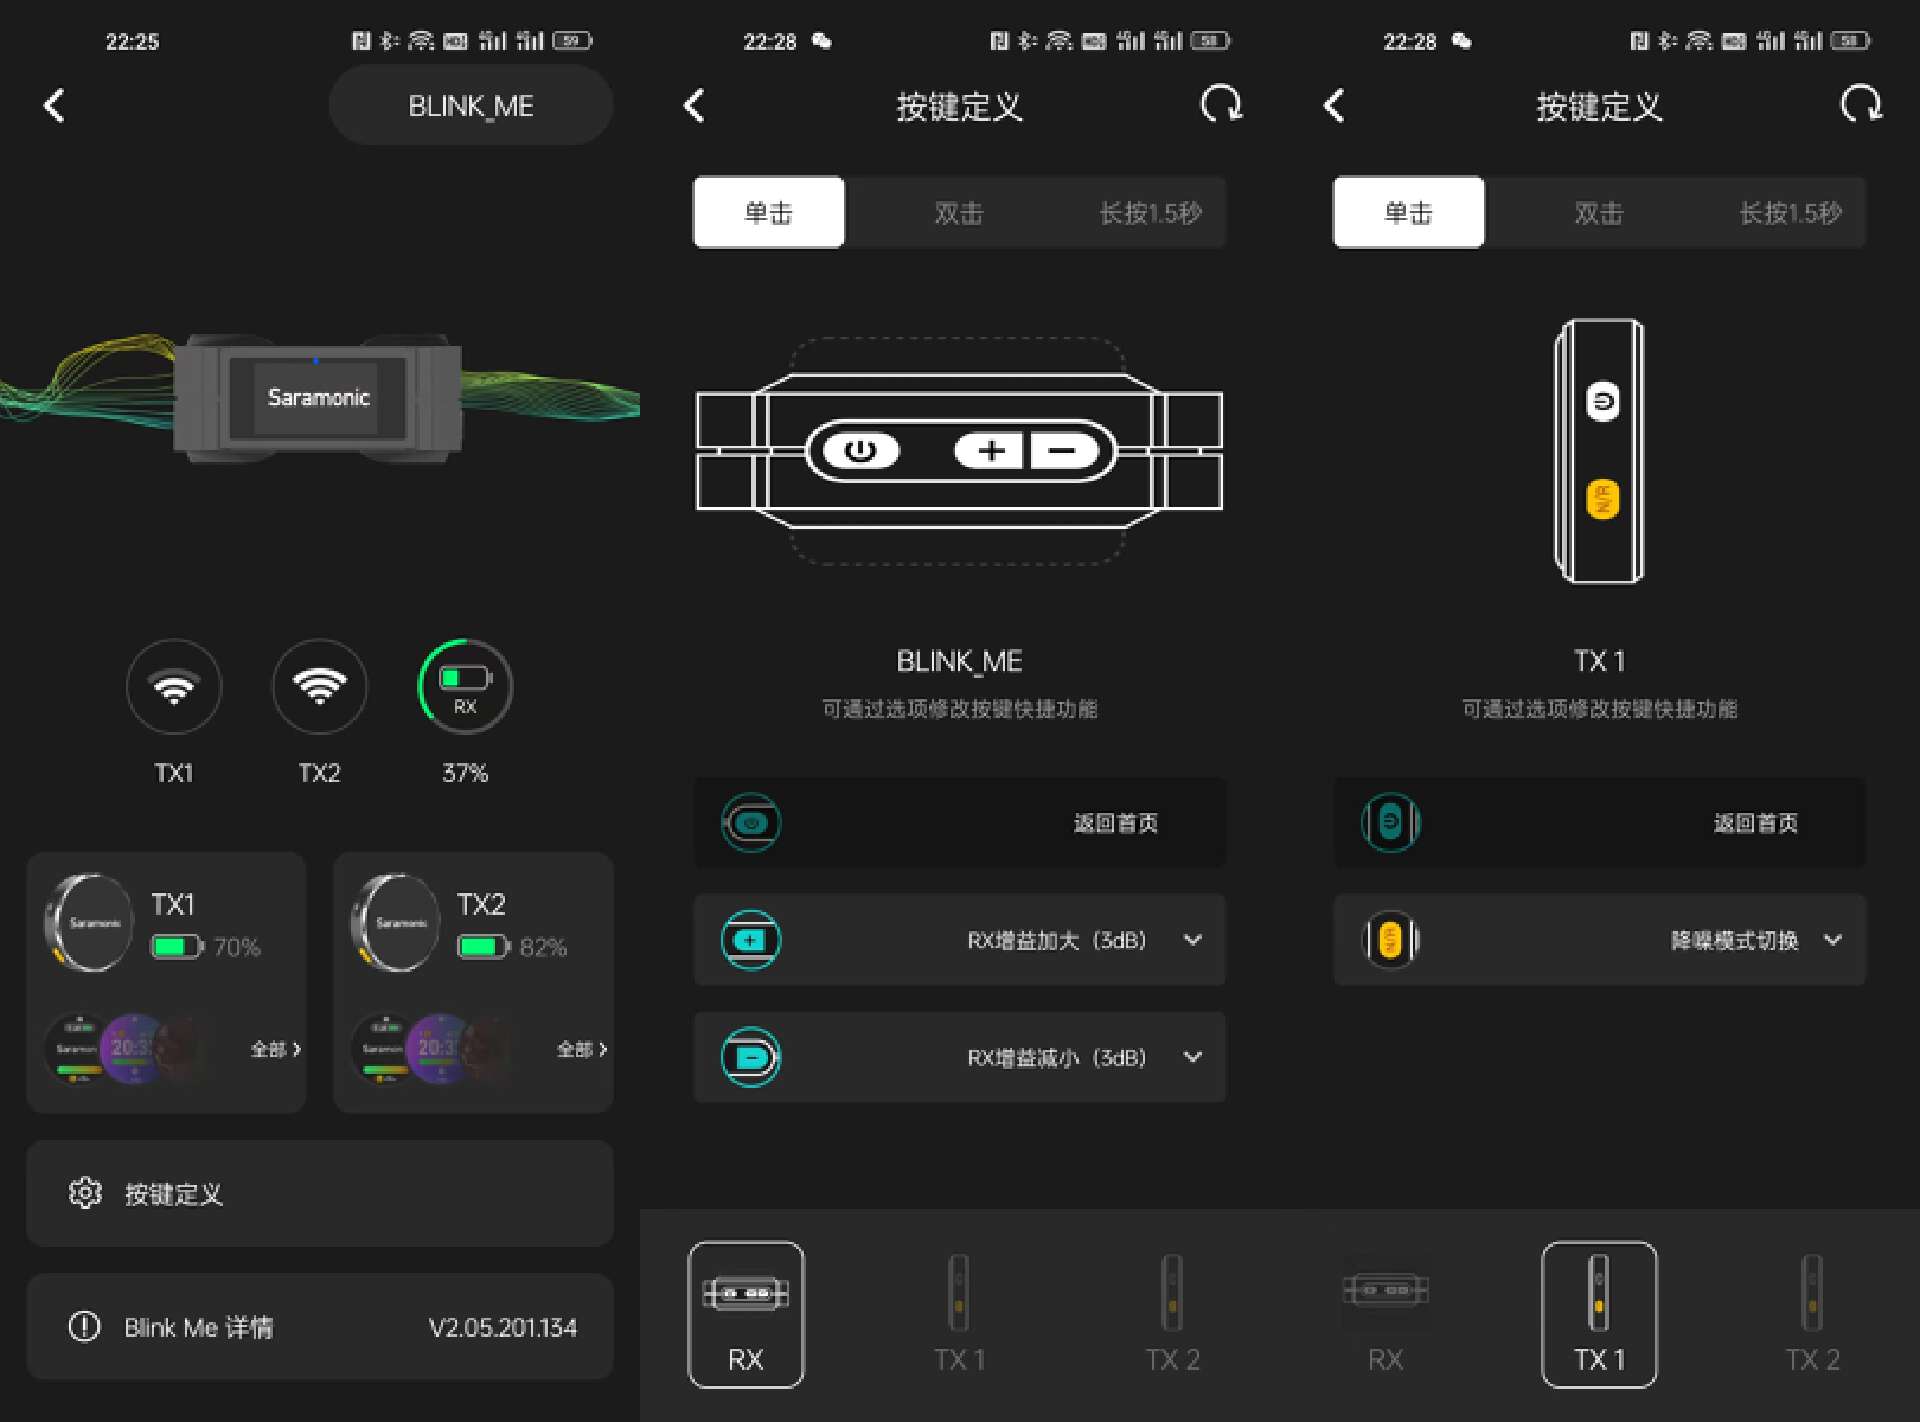Image resolution: width=1920 pixels, height=1422 pixels.
Task: Tap the RX battery 37% icon
Action: point(465,687)
